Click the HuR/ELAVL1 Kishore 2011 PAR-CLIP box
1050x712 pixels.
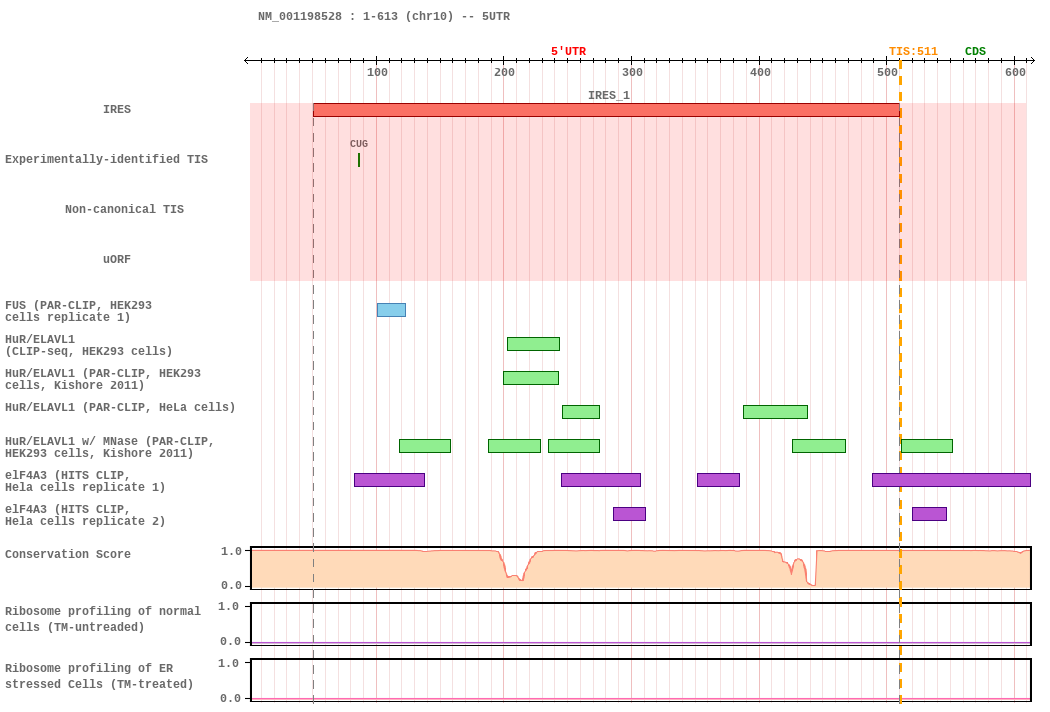click(530, 378)
